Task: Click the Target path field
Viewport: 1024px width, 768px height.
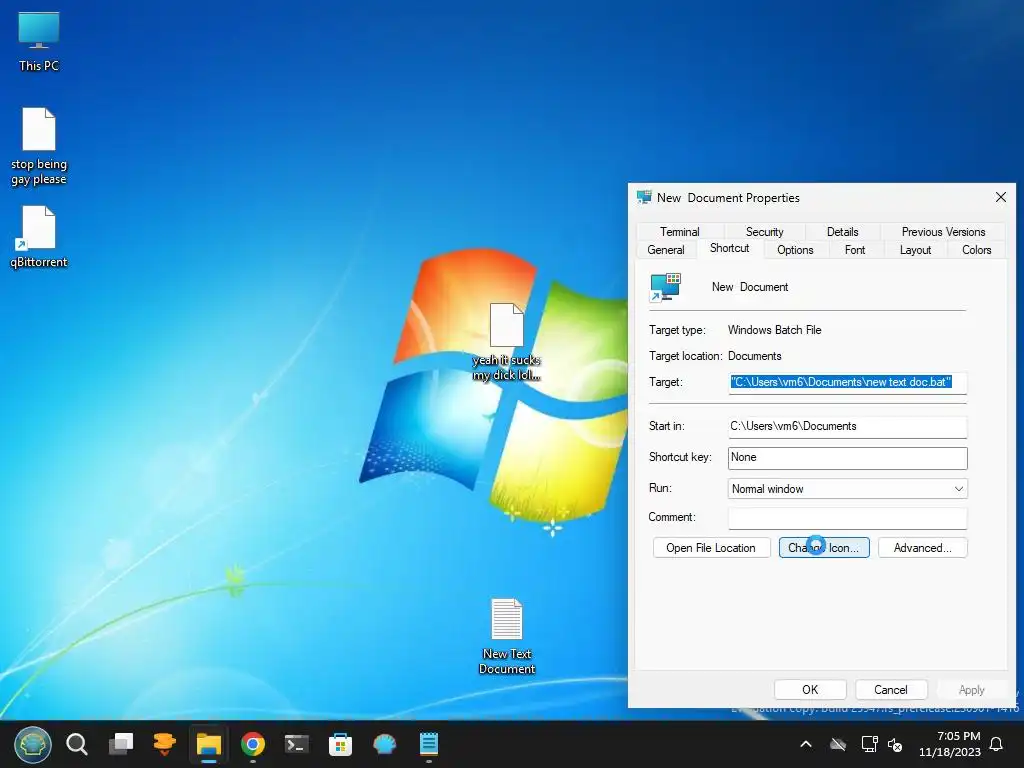Action: tap(847, 383)
